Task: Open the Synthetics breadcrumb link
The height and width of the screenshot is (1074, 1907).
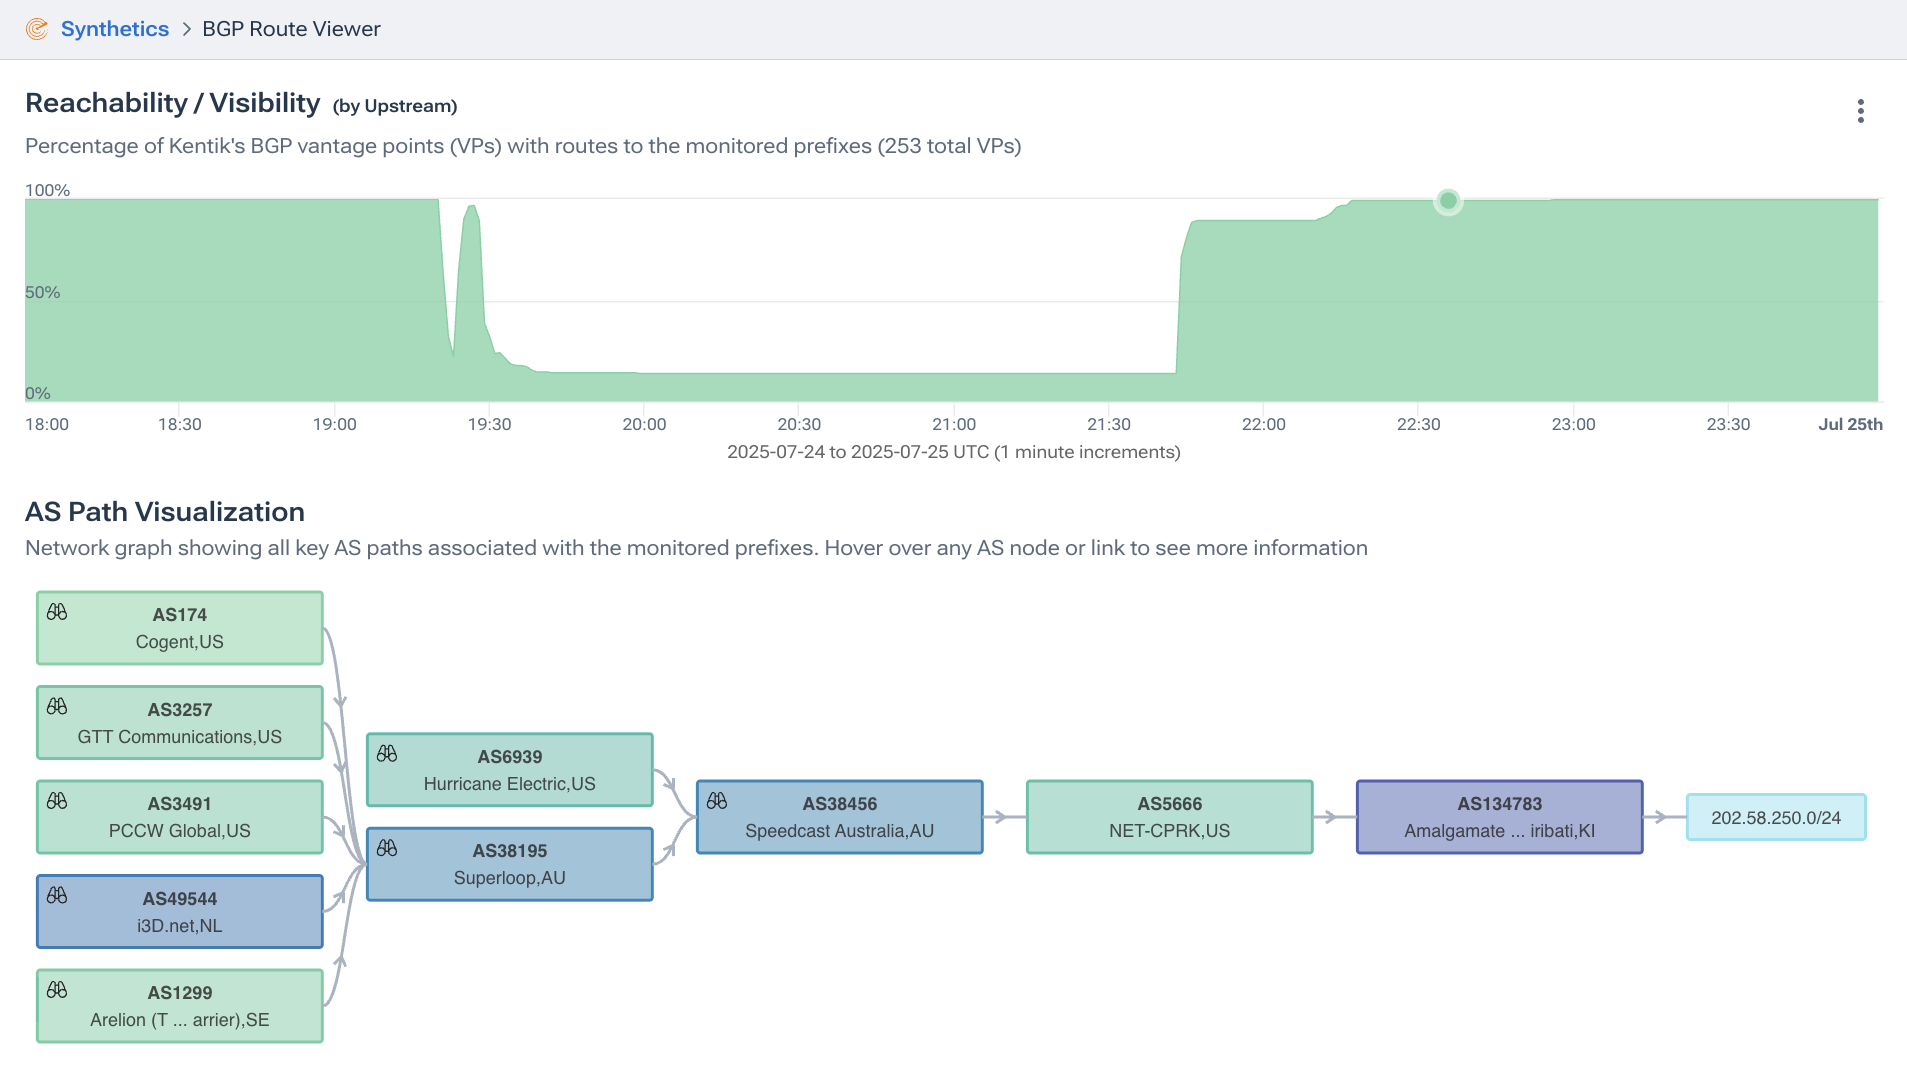Action: tap(115, 29)
